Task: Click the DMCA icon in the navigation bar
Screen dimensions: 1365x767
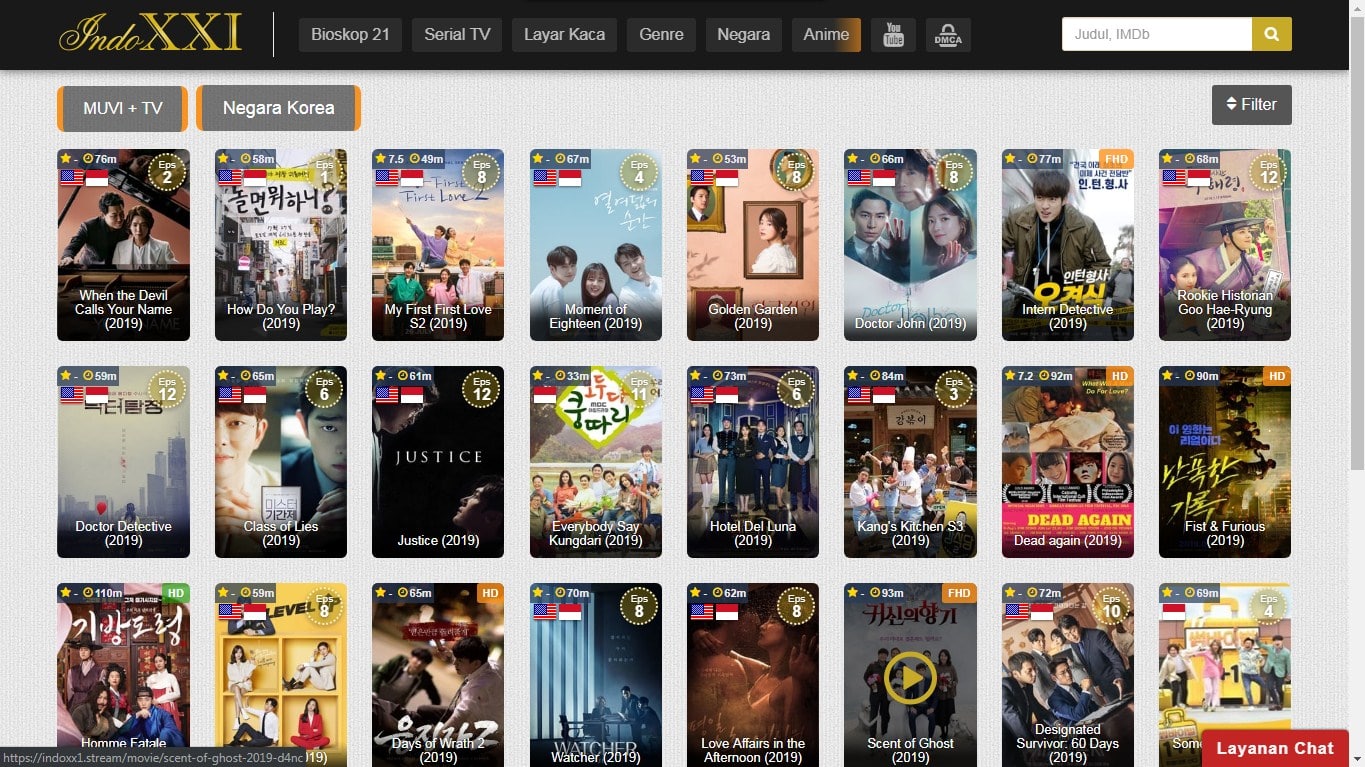Action: [x=947, y=34]
